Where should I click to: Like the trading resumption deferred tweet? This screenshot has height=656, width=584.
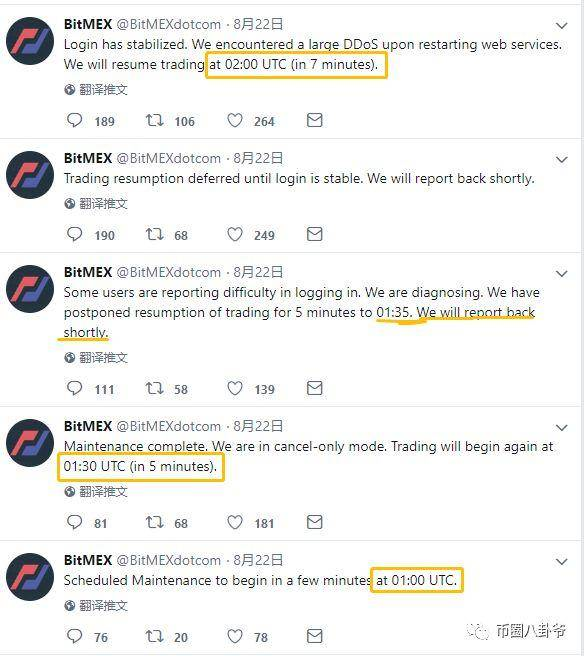[235, 234]
